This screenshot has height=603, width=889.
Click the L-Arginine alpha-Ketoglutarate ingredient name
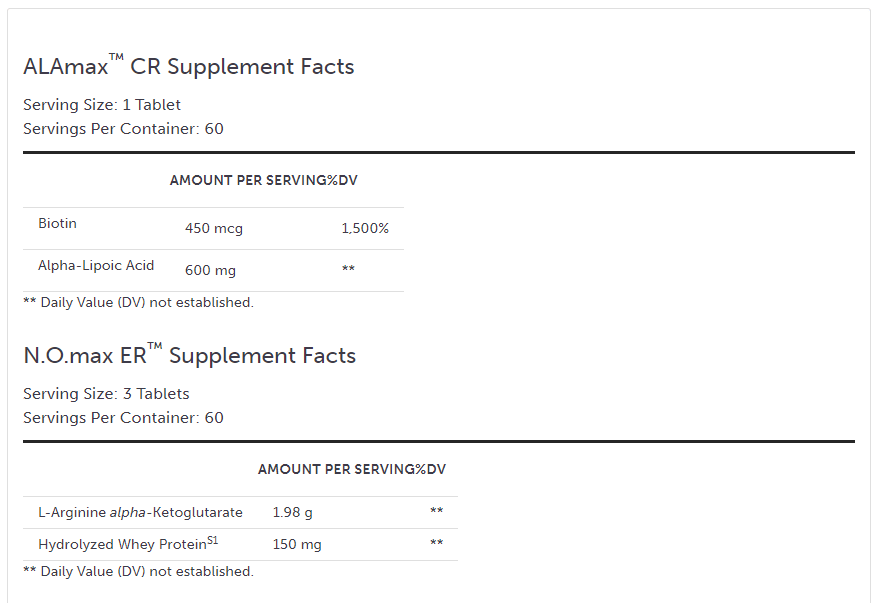(x=140, y=512)
